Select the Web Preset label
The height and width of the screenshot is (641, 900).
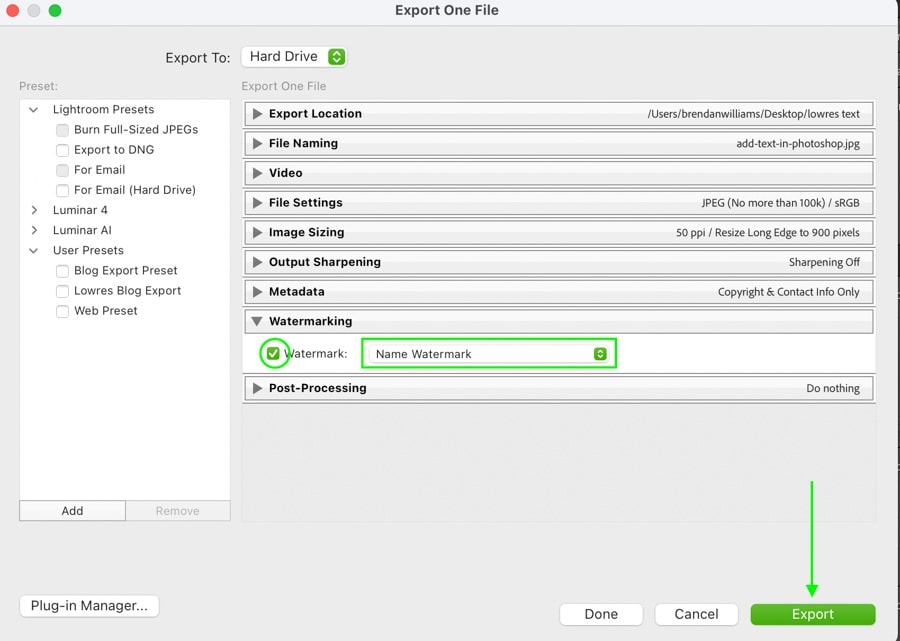106,310
